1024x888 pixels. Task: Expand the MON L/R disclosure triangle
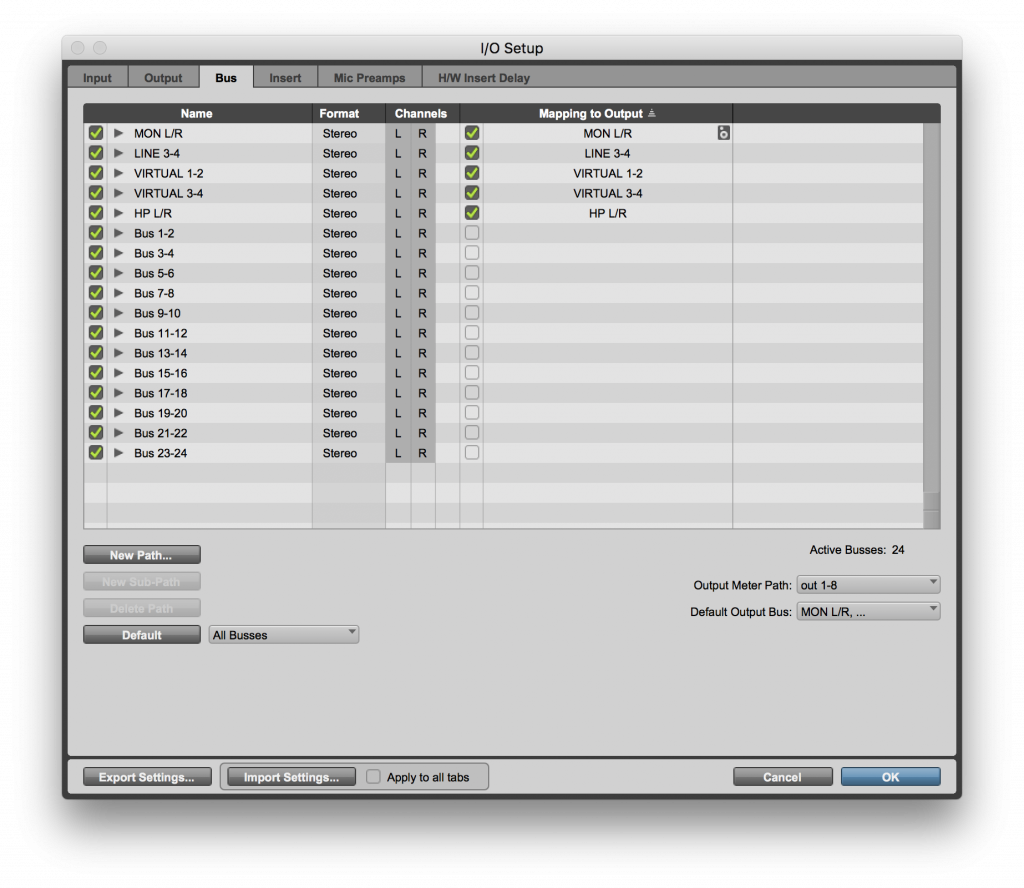[117, 132]
